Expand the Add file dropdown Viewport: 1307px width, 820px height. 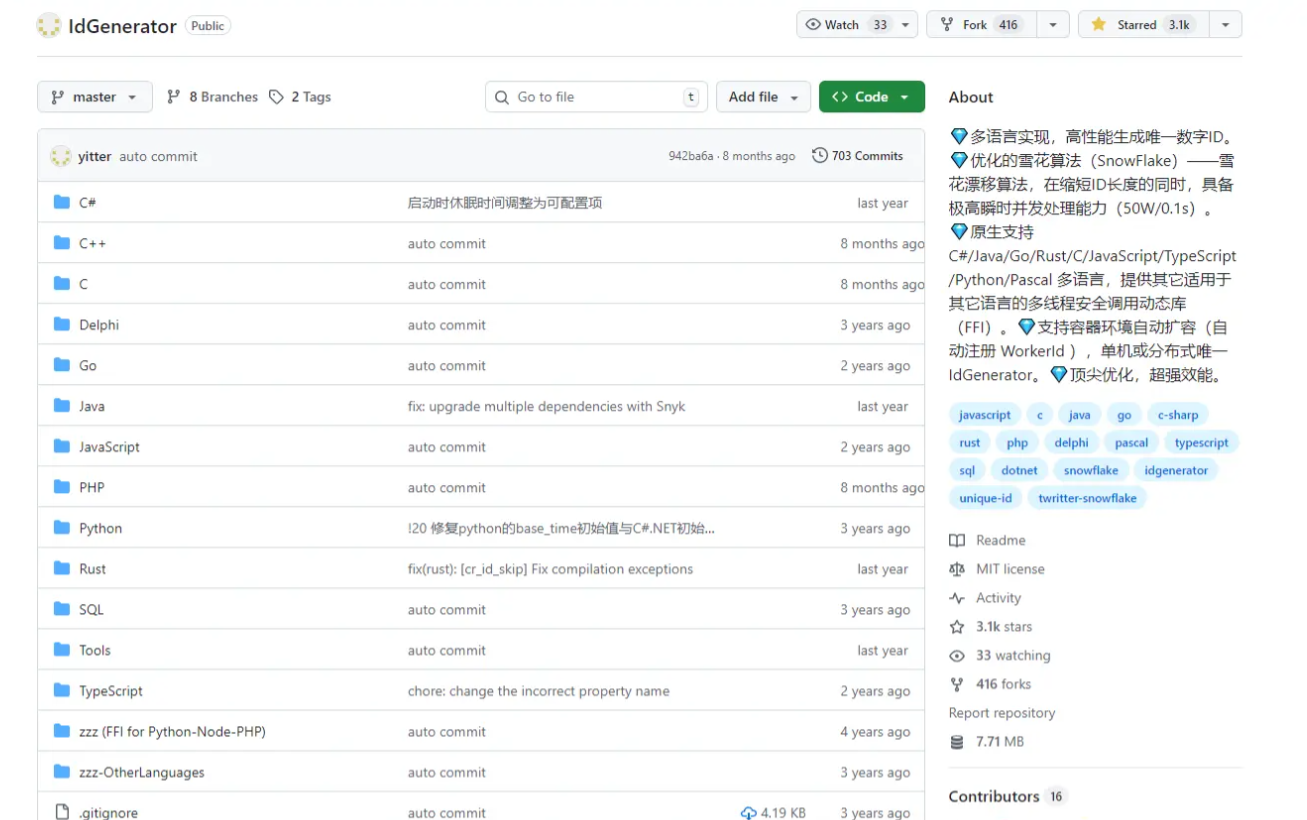pos(763,97)
